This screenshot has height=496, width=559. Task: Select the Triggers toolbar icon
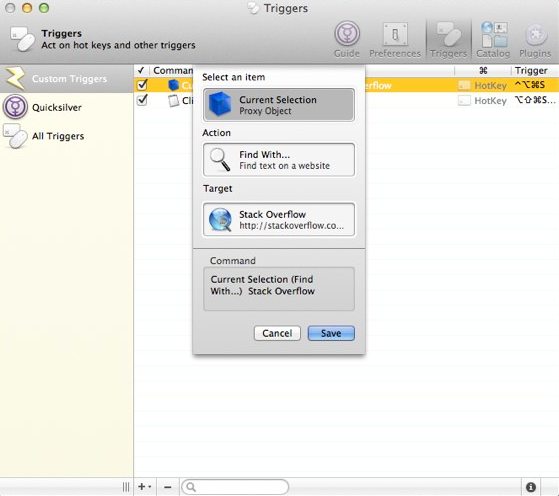coord(448,39)
